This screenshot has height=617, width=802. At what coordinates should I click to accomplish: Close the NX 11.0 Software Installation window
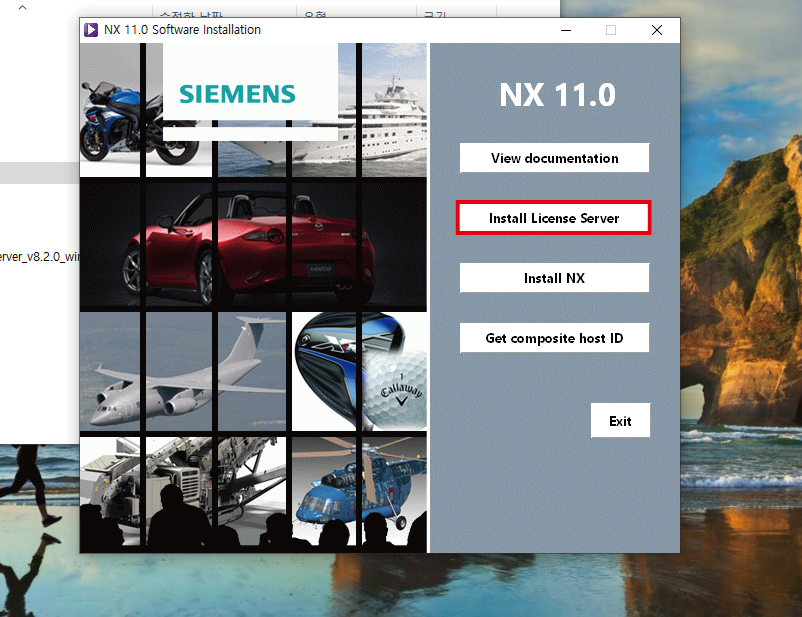(x=657, y=30)
